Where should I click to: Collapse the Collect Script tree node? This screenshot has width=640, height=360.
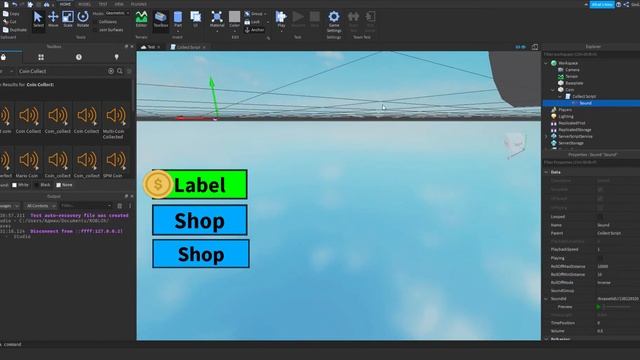(560, 96)
